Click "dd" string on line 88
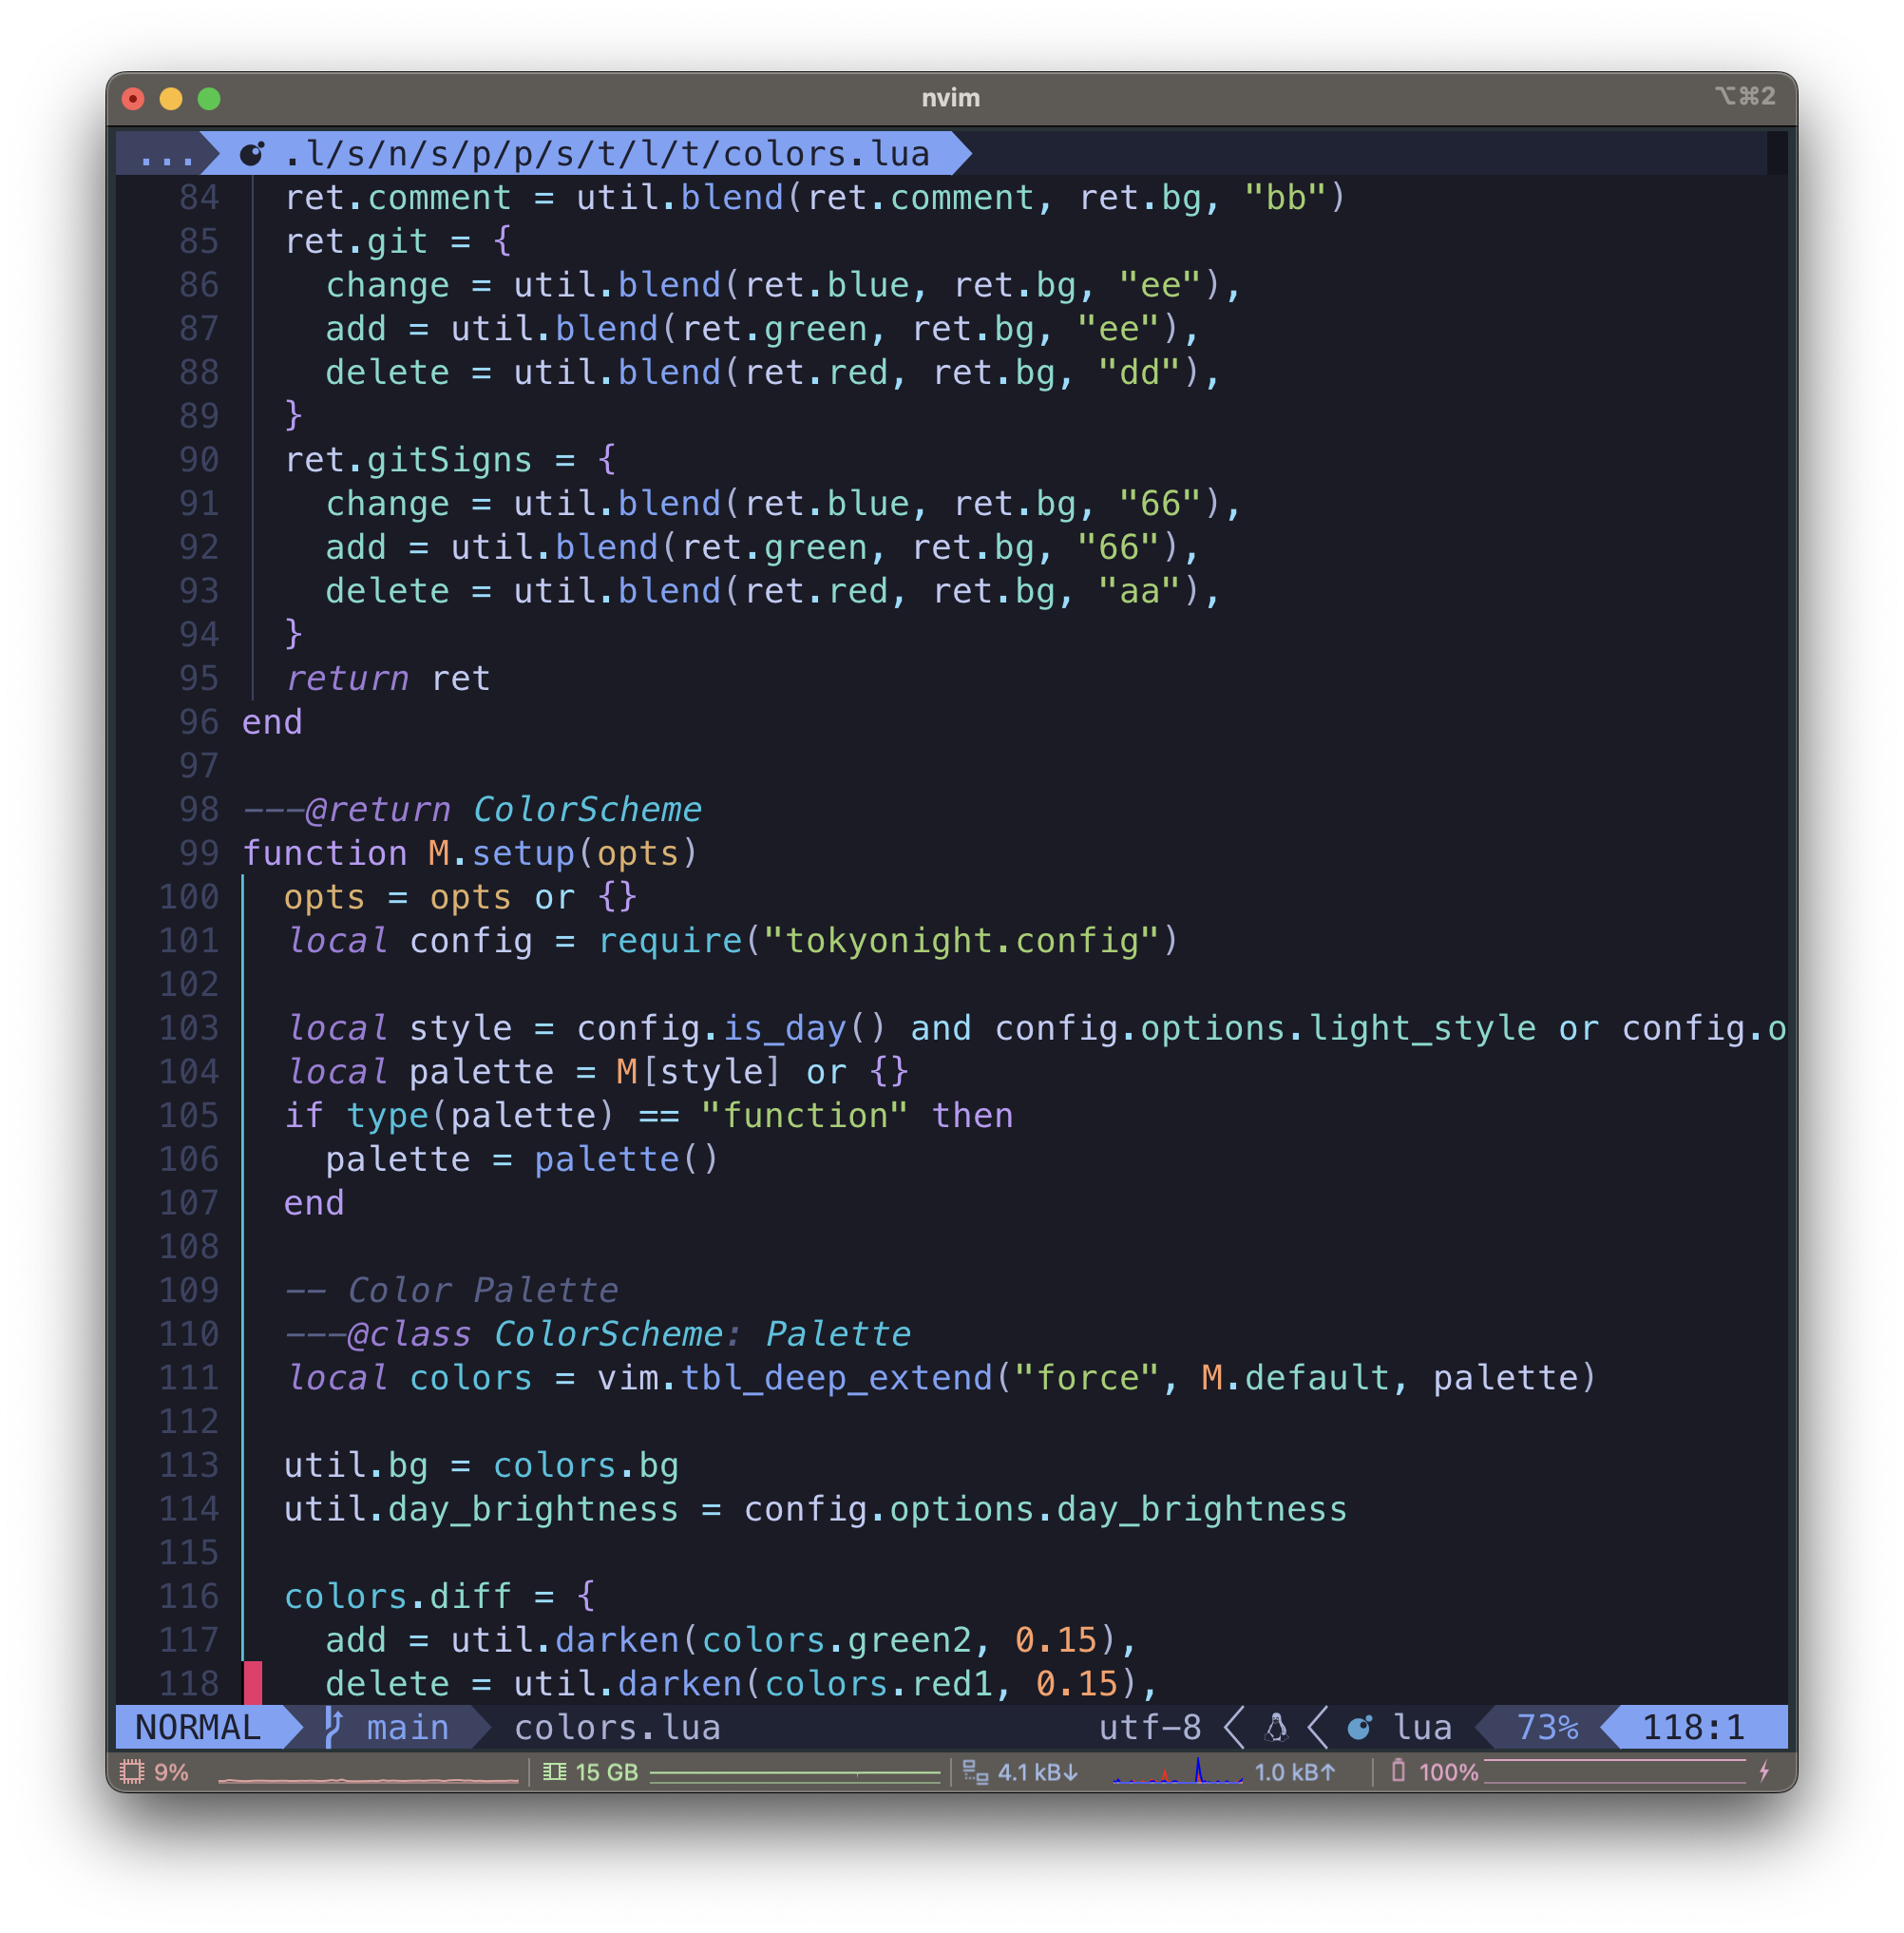This screenshot has height=1933, width=1904. pos(1139,372)
